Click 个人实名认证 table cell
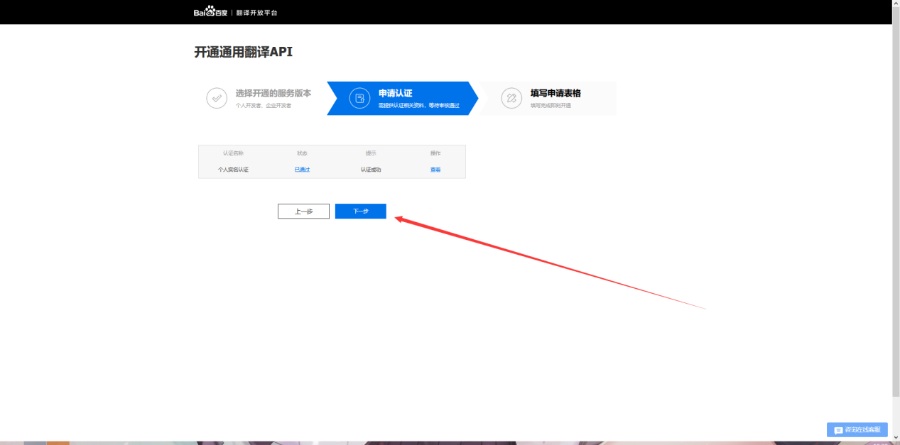Viewport: 900px width, 445px height. click(x=233, y=170)
